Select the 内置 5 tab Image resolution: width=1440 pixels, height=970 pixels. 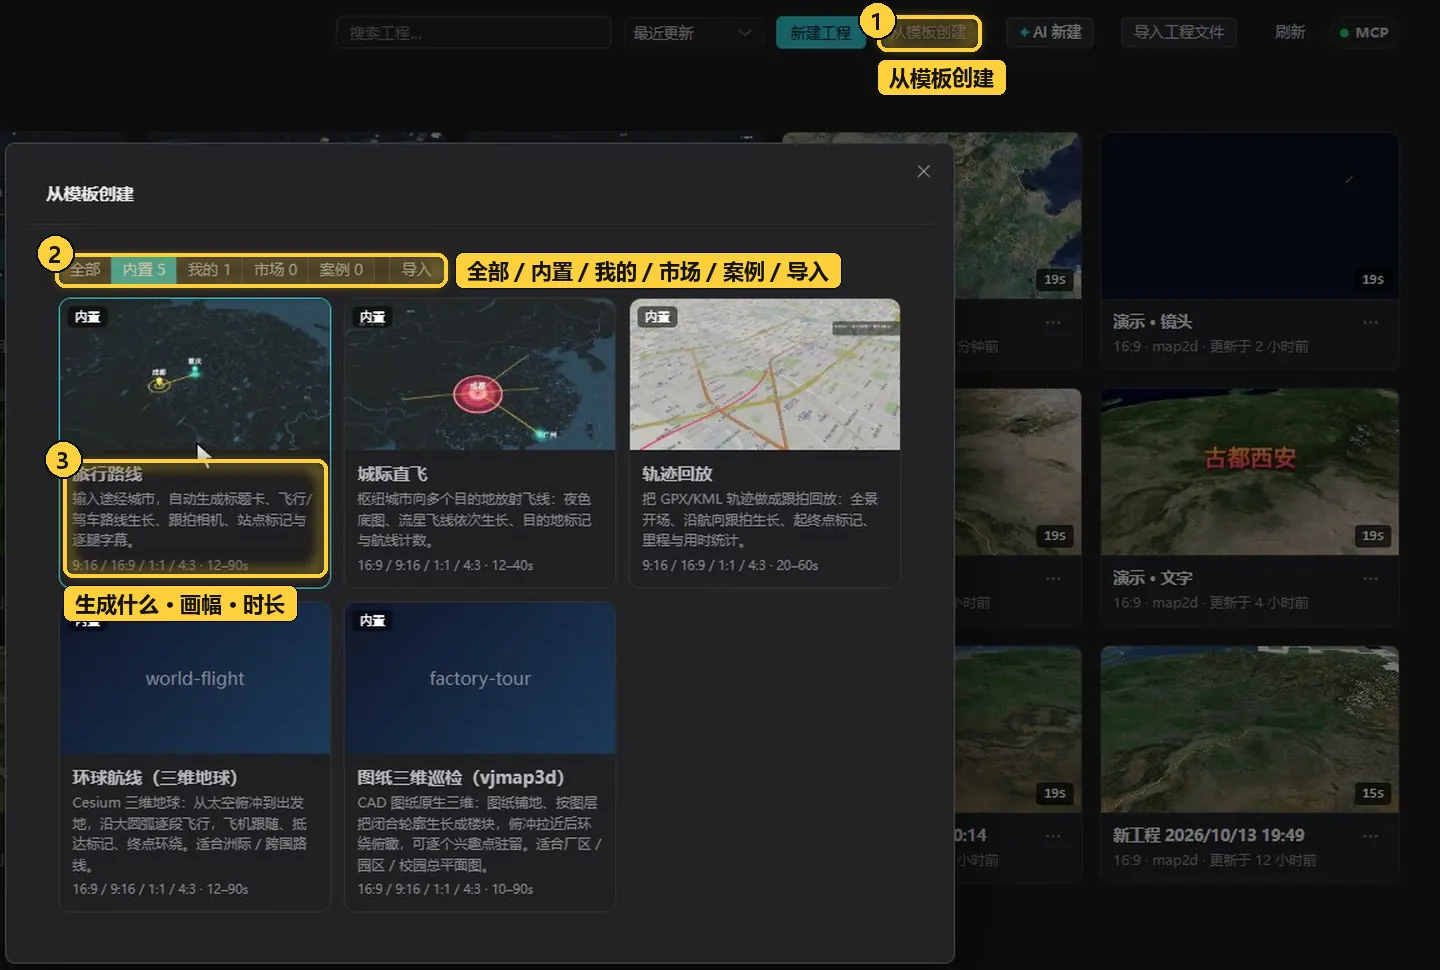(x=144, y=270)
